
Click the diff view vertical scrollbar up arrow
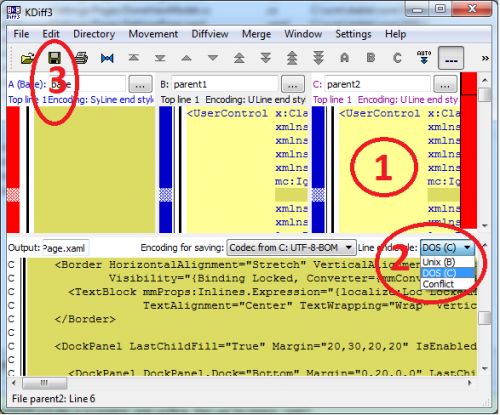pos(485,80)
